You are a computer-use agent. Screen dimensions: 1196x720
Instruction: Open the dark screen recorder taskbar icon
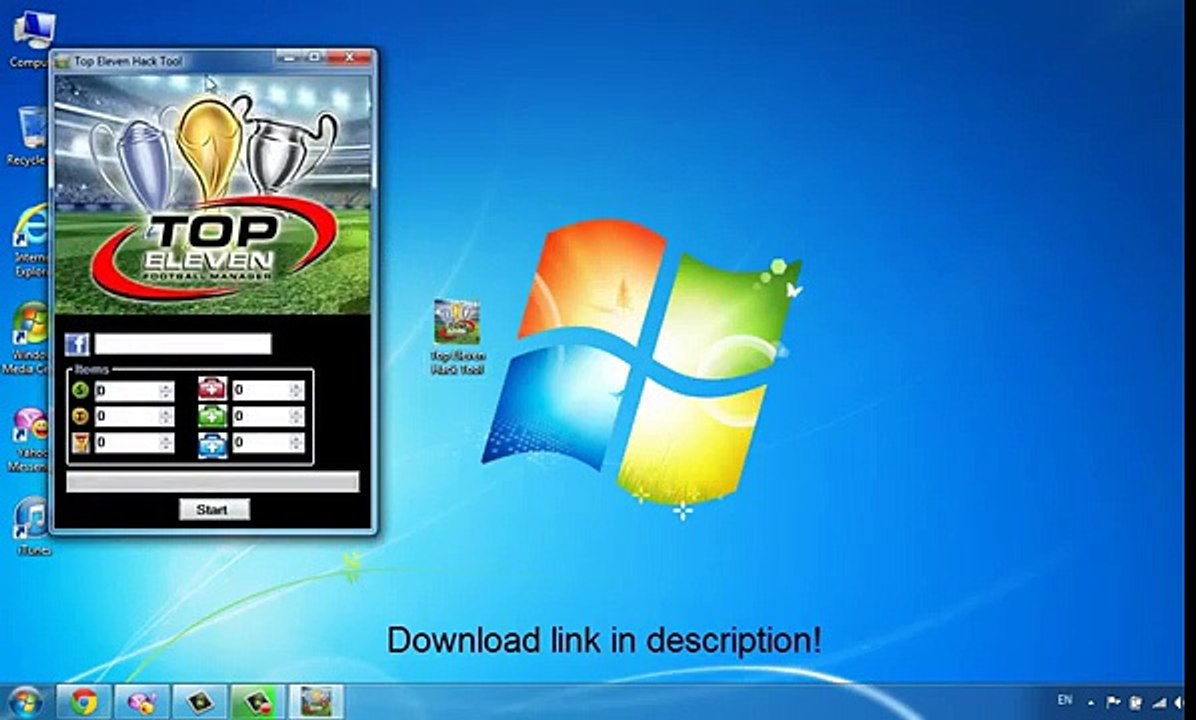click(x=199, y=702)
